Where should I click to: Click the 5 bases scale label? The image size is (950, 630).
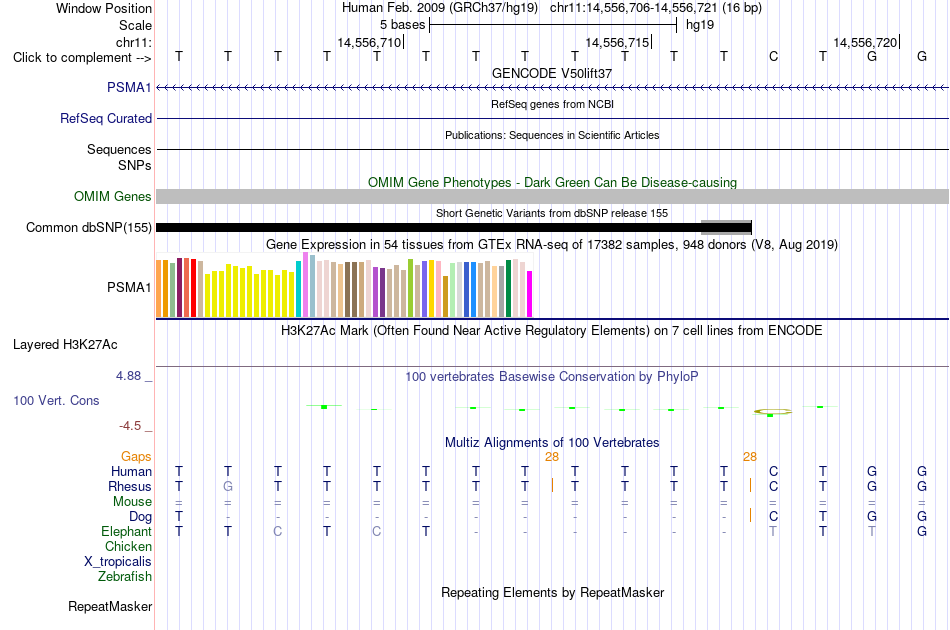[402, 25]
